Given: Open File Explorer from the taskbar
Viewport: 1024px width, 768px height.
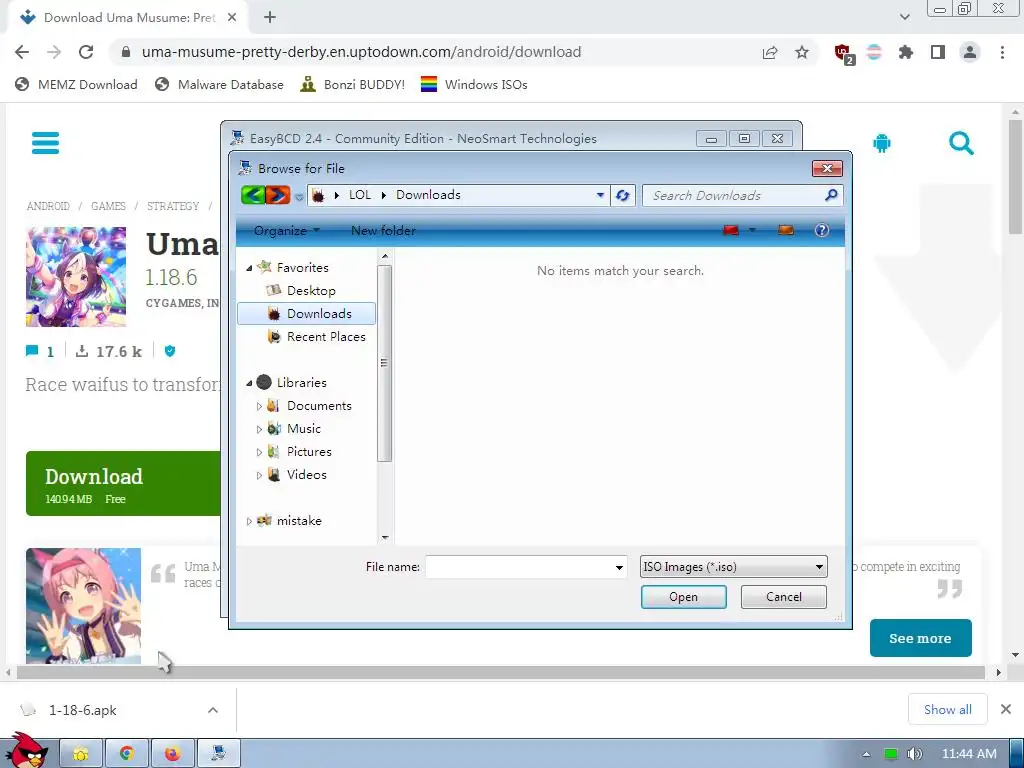Looking at the screenshot, I should point(81,754).
